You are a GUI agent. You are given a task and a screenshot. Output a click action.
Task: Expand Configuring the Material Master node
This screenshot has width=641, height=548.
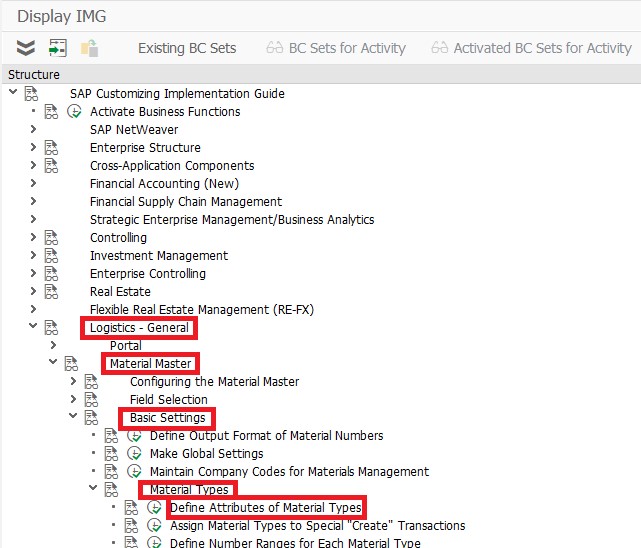[73, 381]
